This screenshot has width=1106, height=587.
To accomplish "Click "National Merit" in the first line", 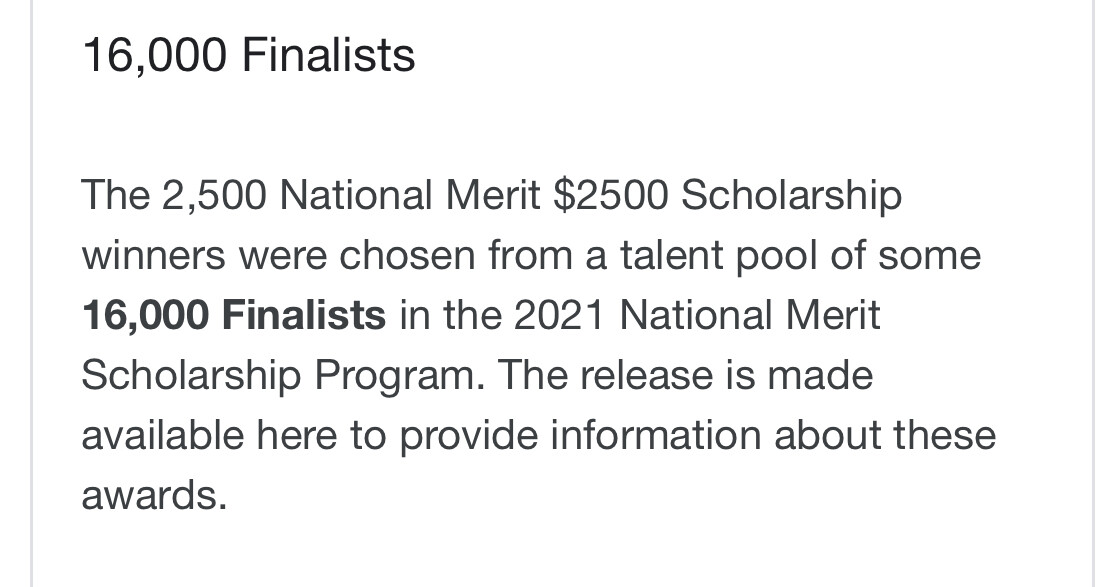I will point(410,195).
